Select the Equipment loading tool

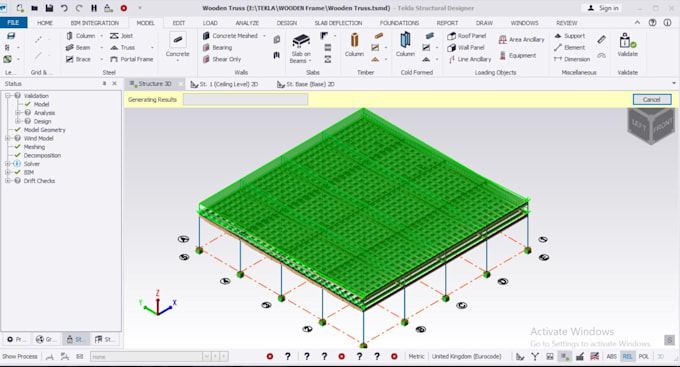517,56
